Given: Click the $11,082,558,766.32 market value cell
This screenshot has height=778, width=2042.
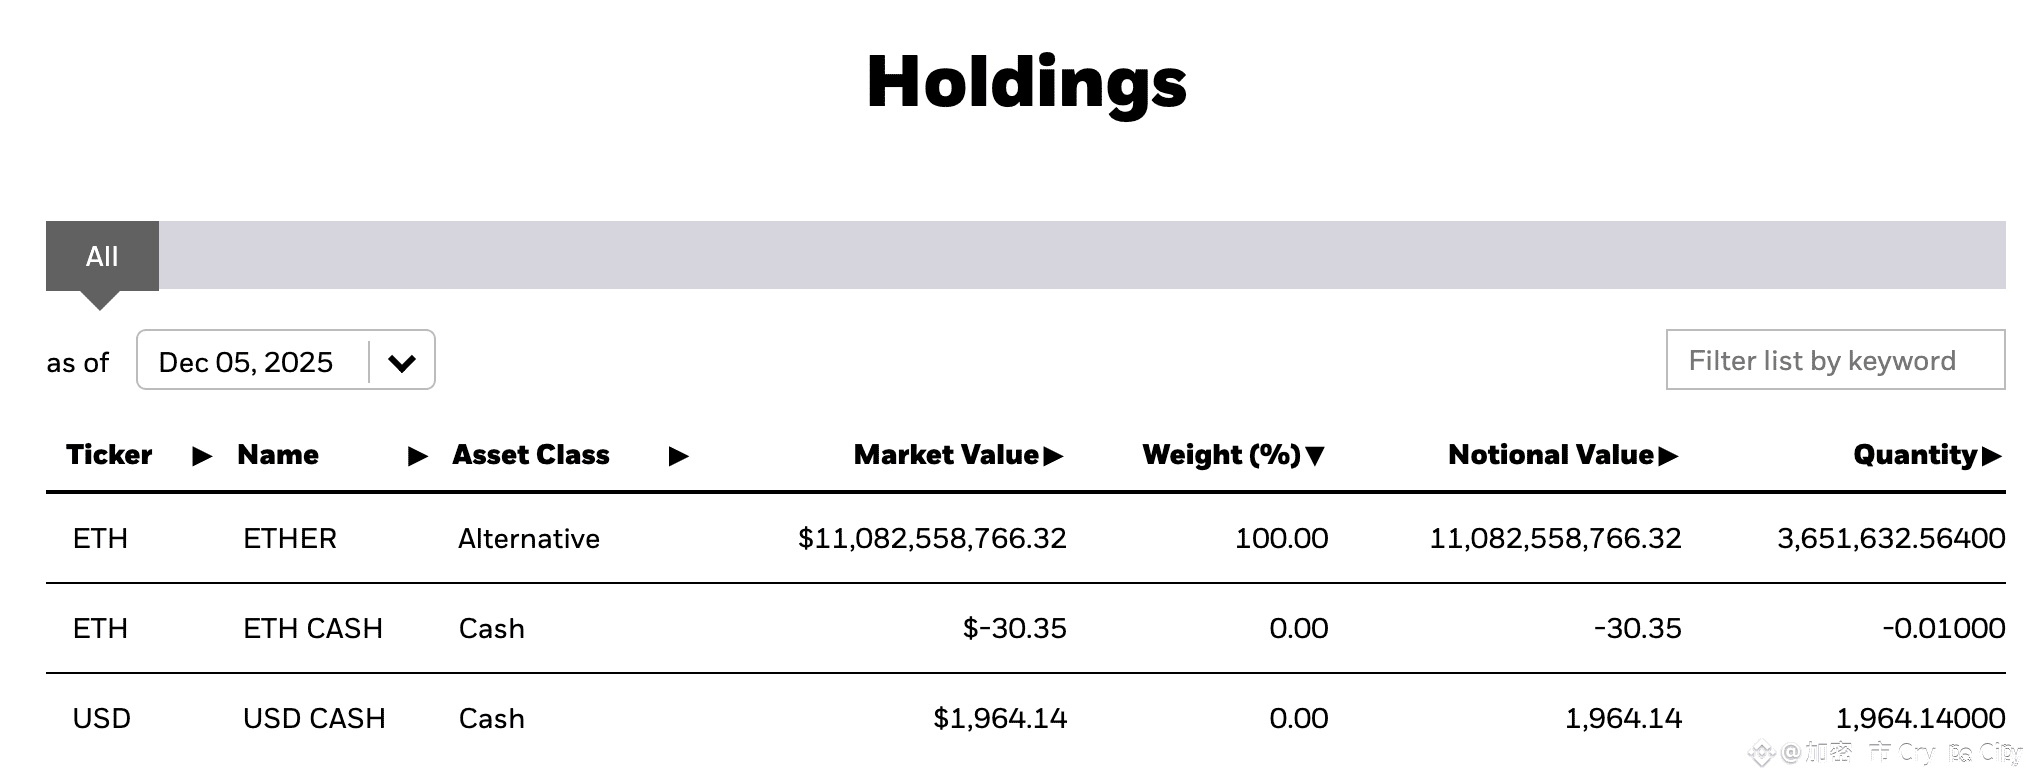Looking at the screenshot, I should 932,539.
